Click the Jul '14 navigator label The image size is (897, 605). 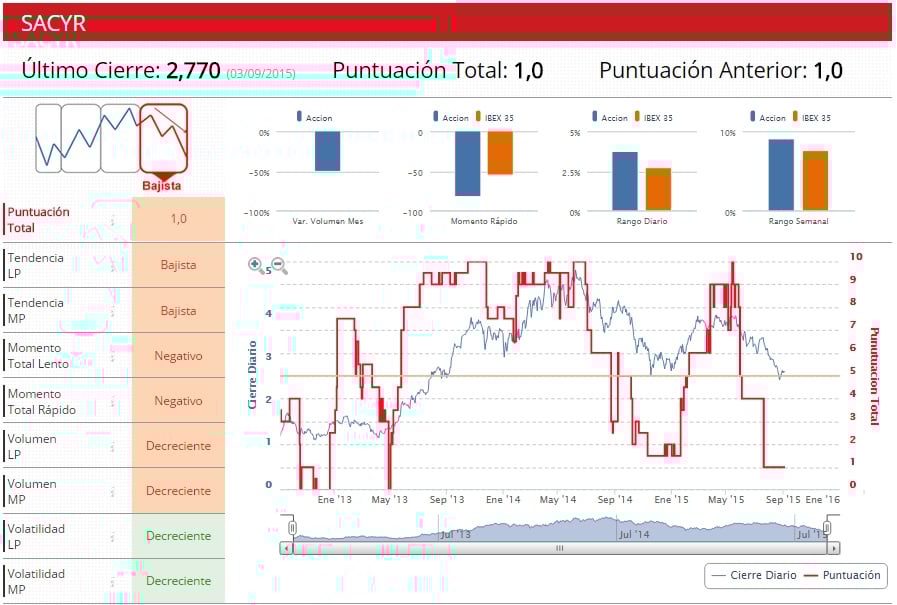[x=634, y=535]
